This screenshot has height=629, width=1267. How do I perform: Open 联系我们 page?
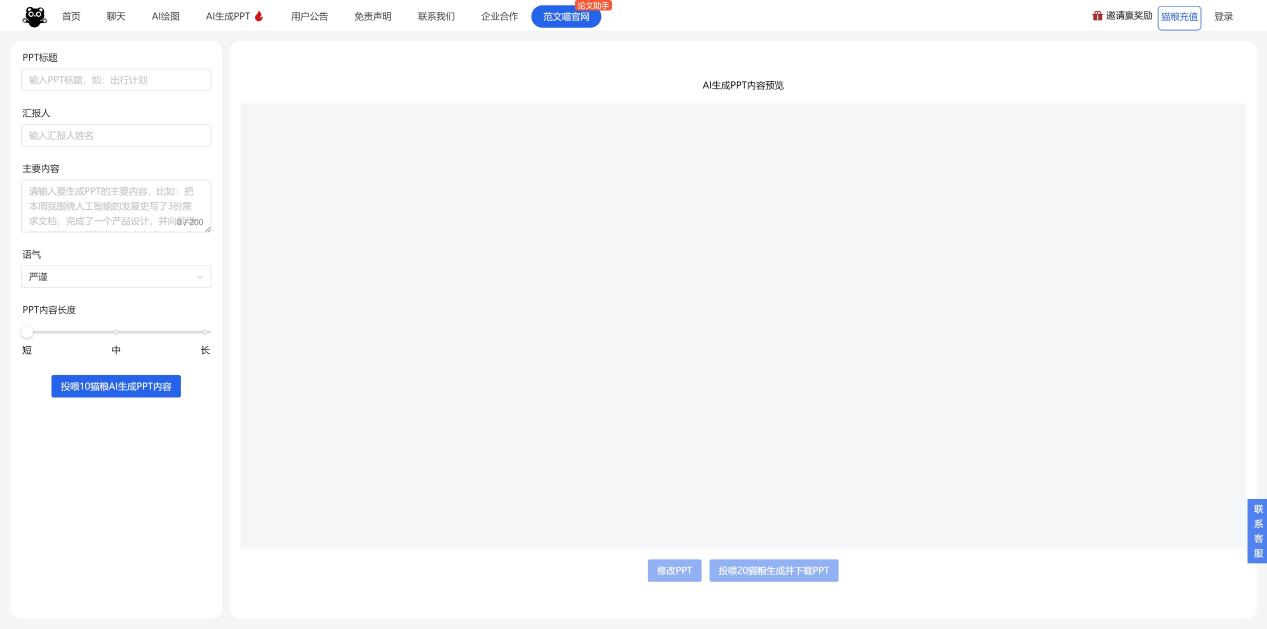(436, 17)
